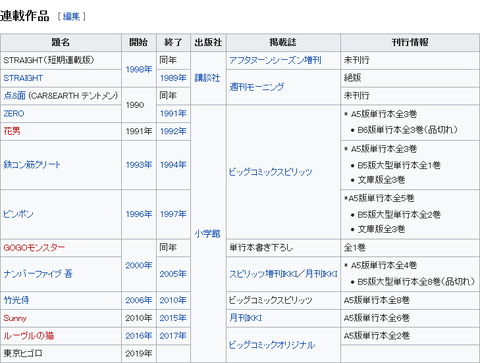Open the red 花男 link

(12, 131)
